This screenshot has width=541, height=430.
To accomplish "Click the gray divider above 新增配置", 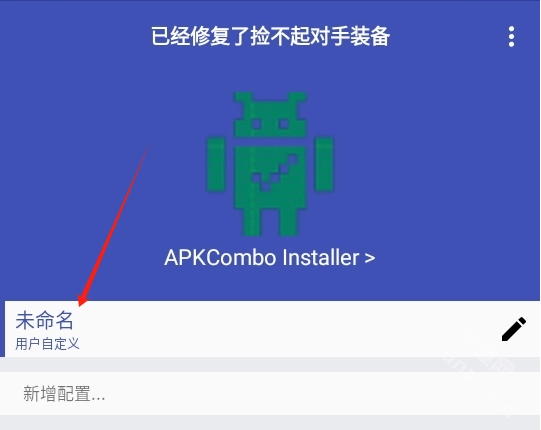I will tap(270, 364).
